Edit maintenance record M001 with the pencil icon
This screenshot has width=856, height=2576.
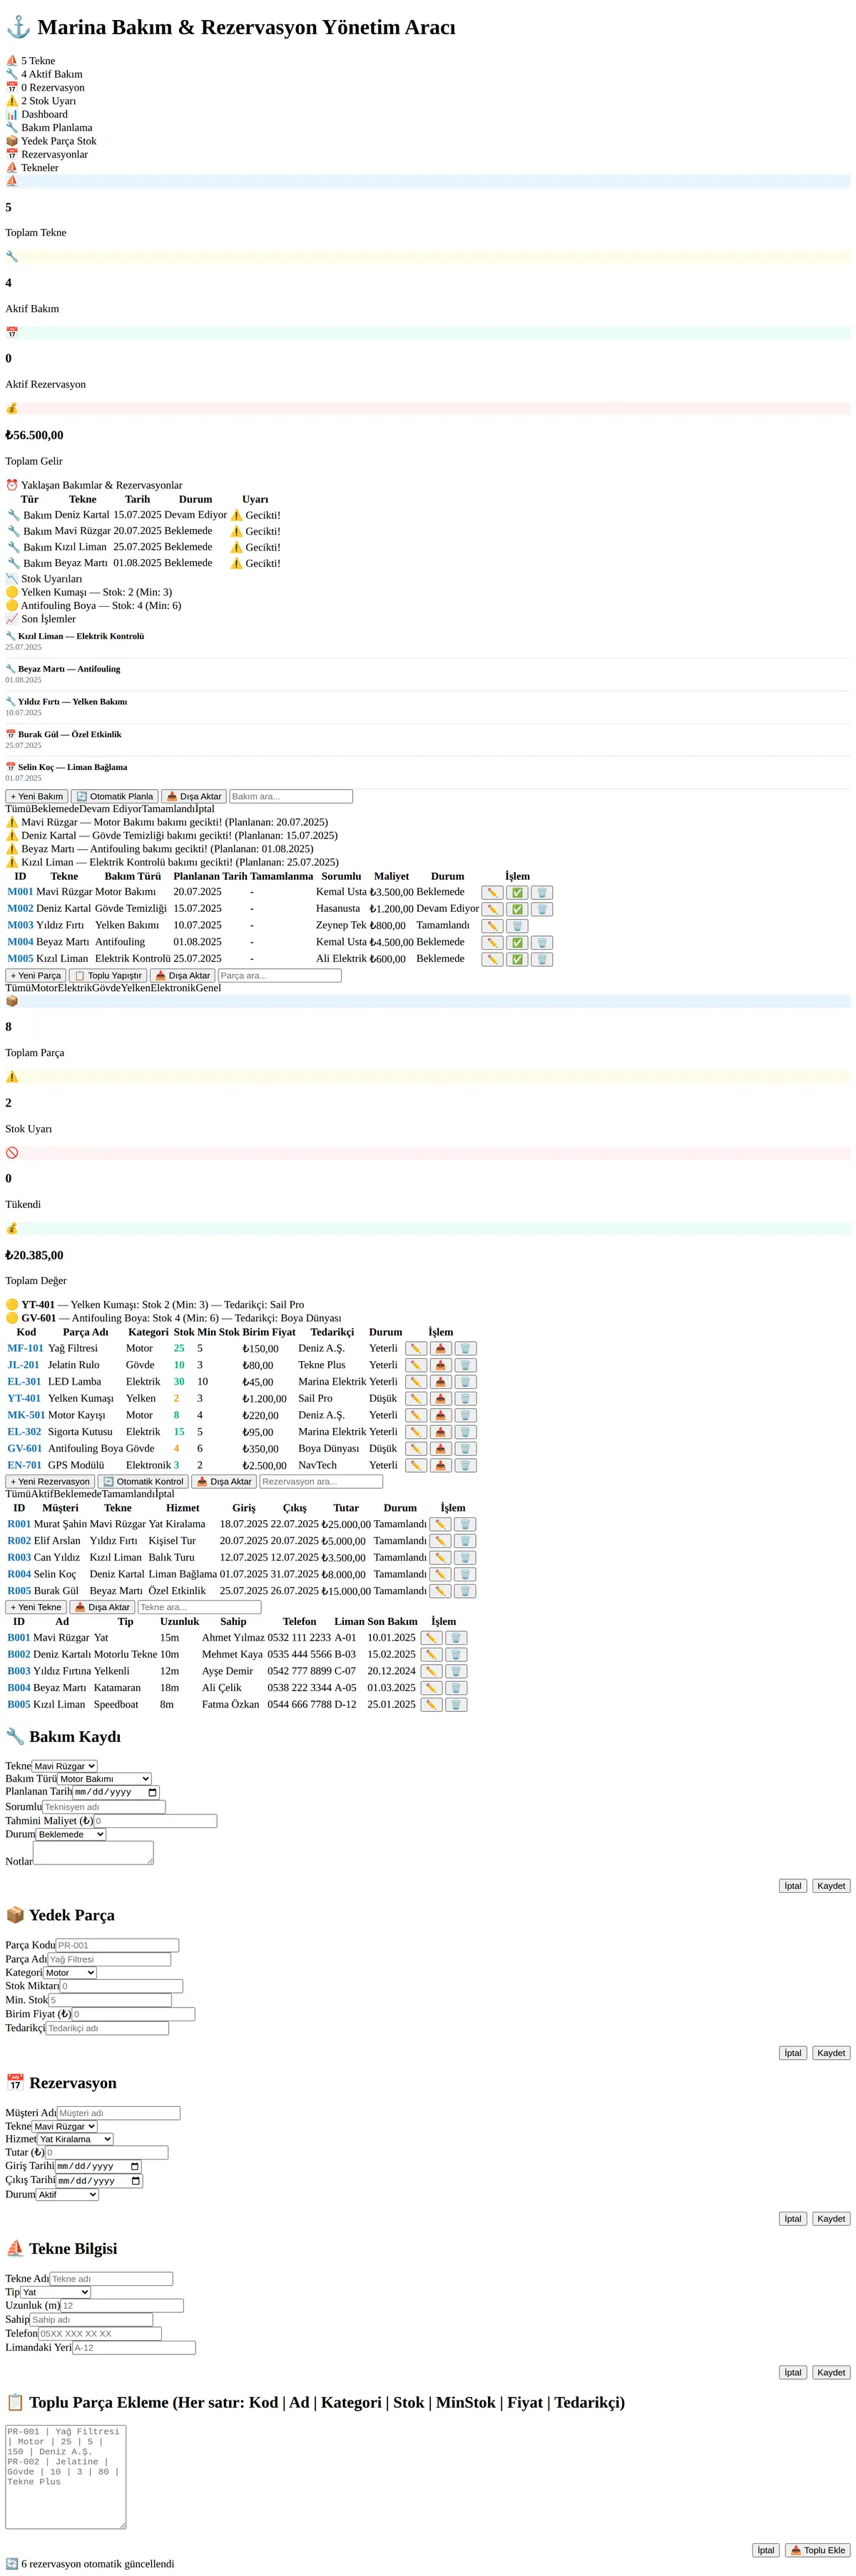pyautogui.click(x=492, y=893)
